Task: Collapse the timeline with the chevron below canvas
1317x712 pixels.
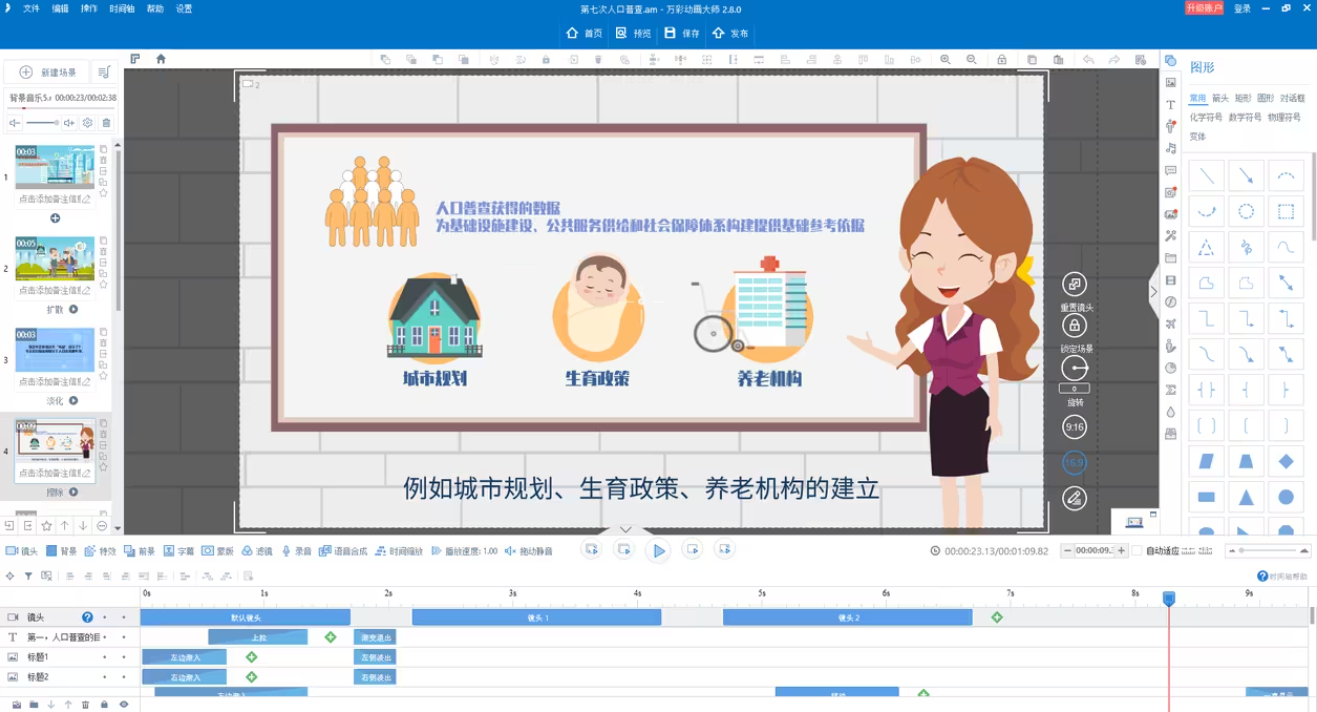Action: (626, 529)
